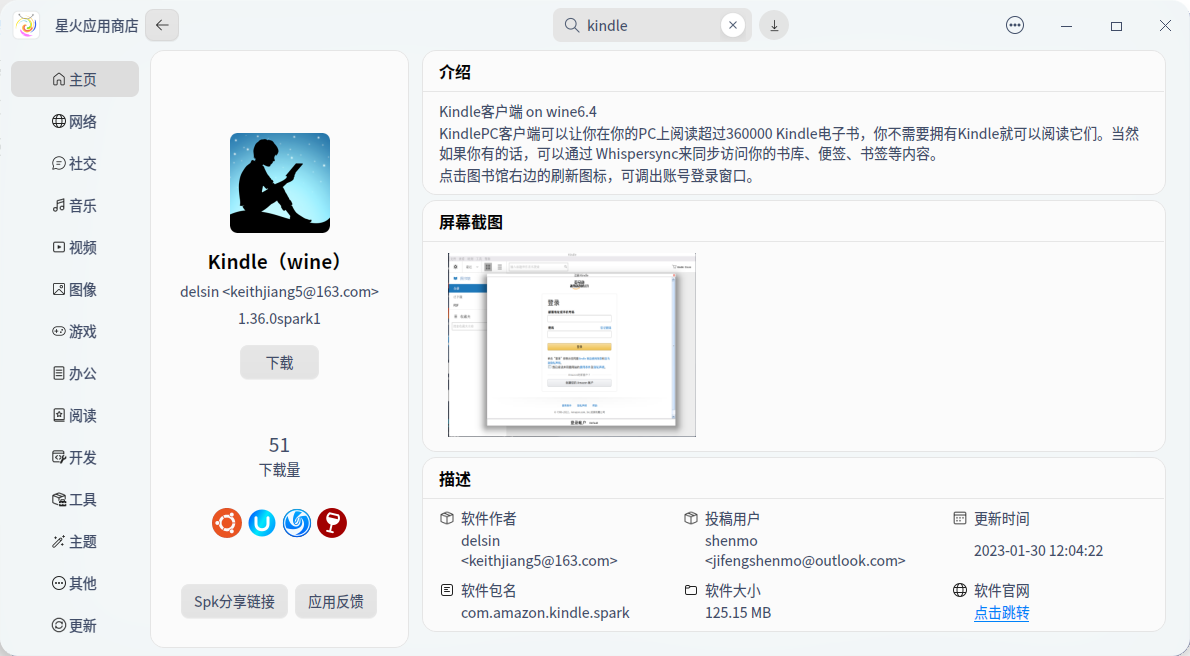Screen dimensions: 1190x656
Task: Click the Ubuntu compatibility icon
Action: coord(227,522)
